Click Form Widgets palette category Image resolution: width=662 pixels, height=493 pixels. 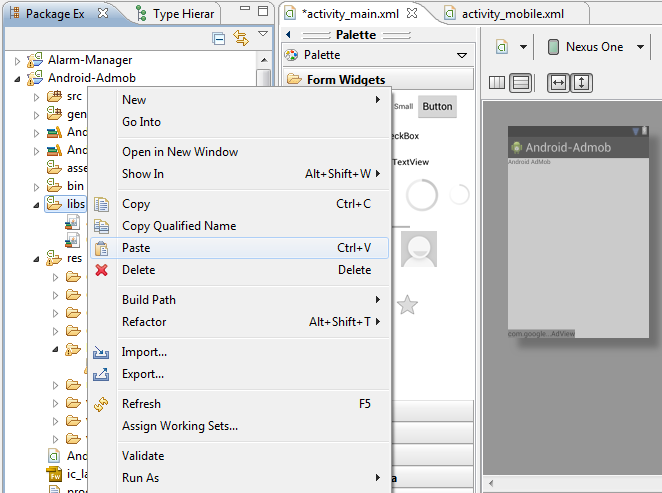378,79
